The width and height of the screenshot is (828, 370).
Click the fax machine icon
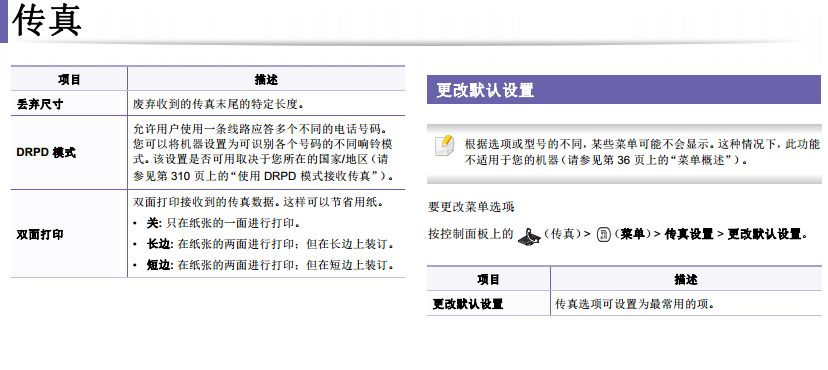point(530,236)
